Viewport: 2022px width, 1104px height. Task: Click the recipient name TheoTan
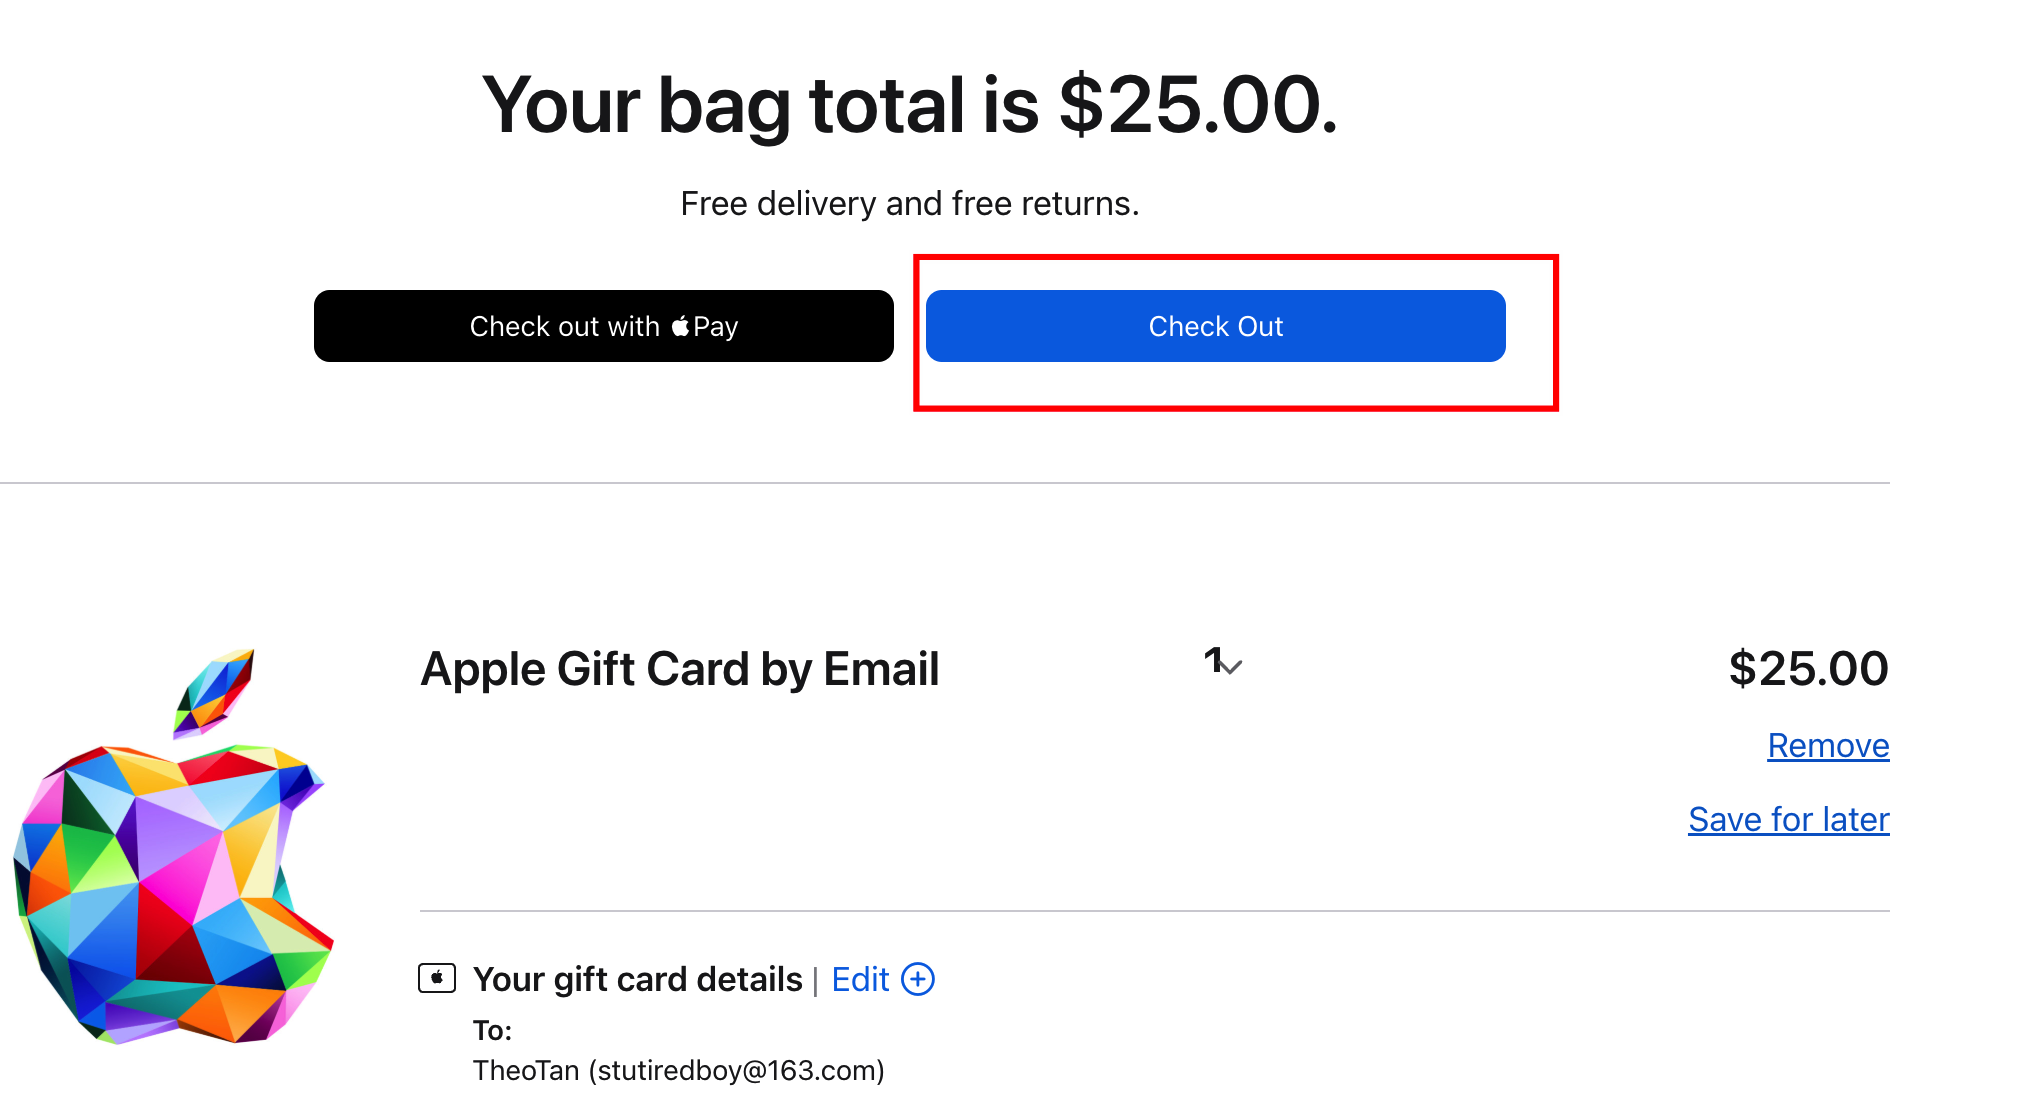click(x=526, y=1071)
